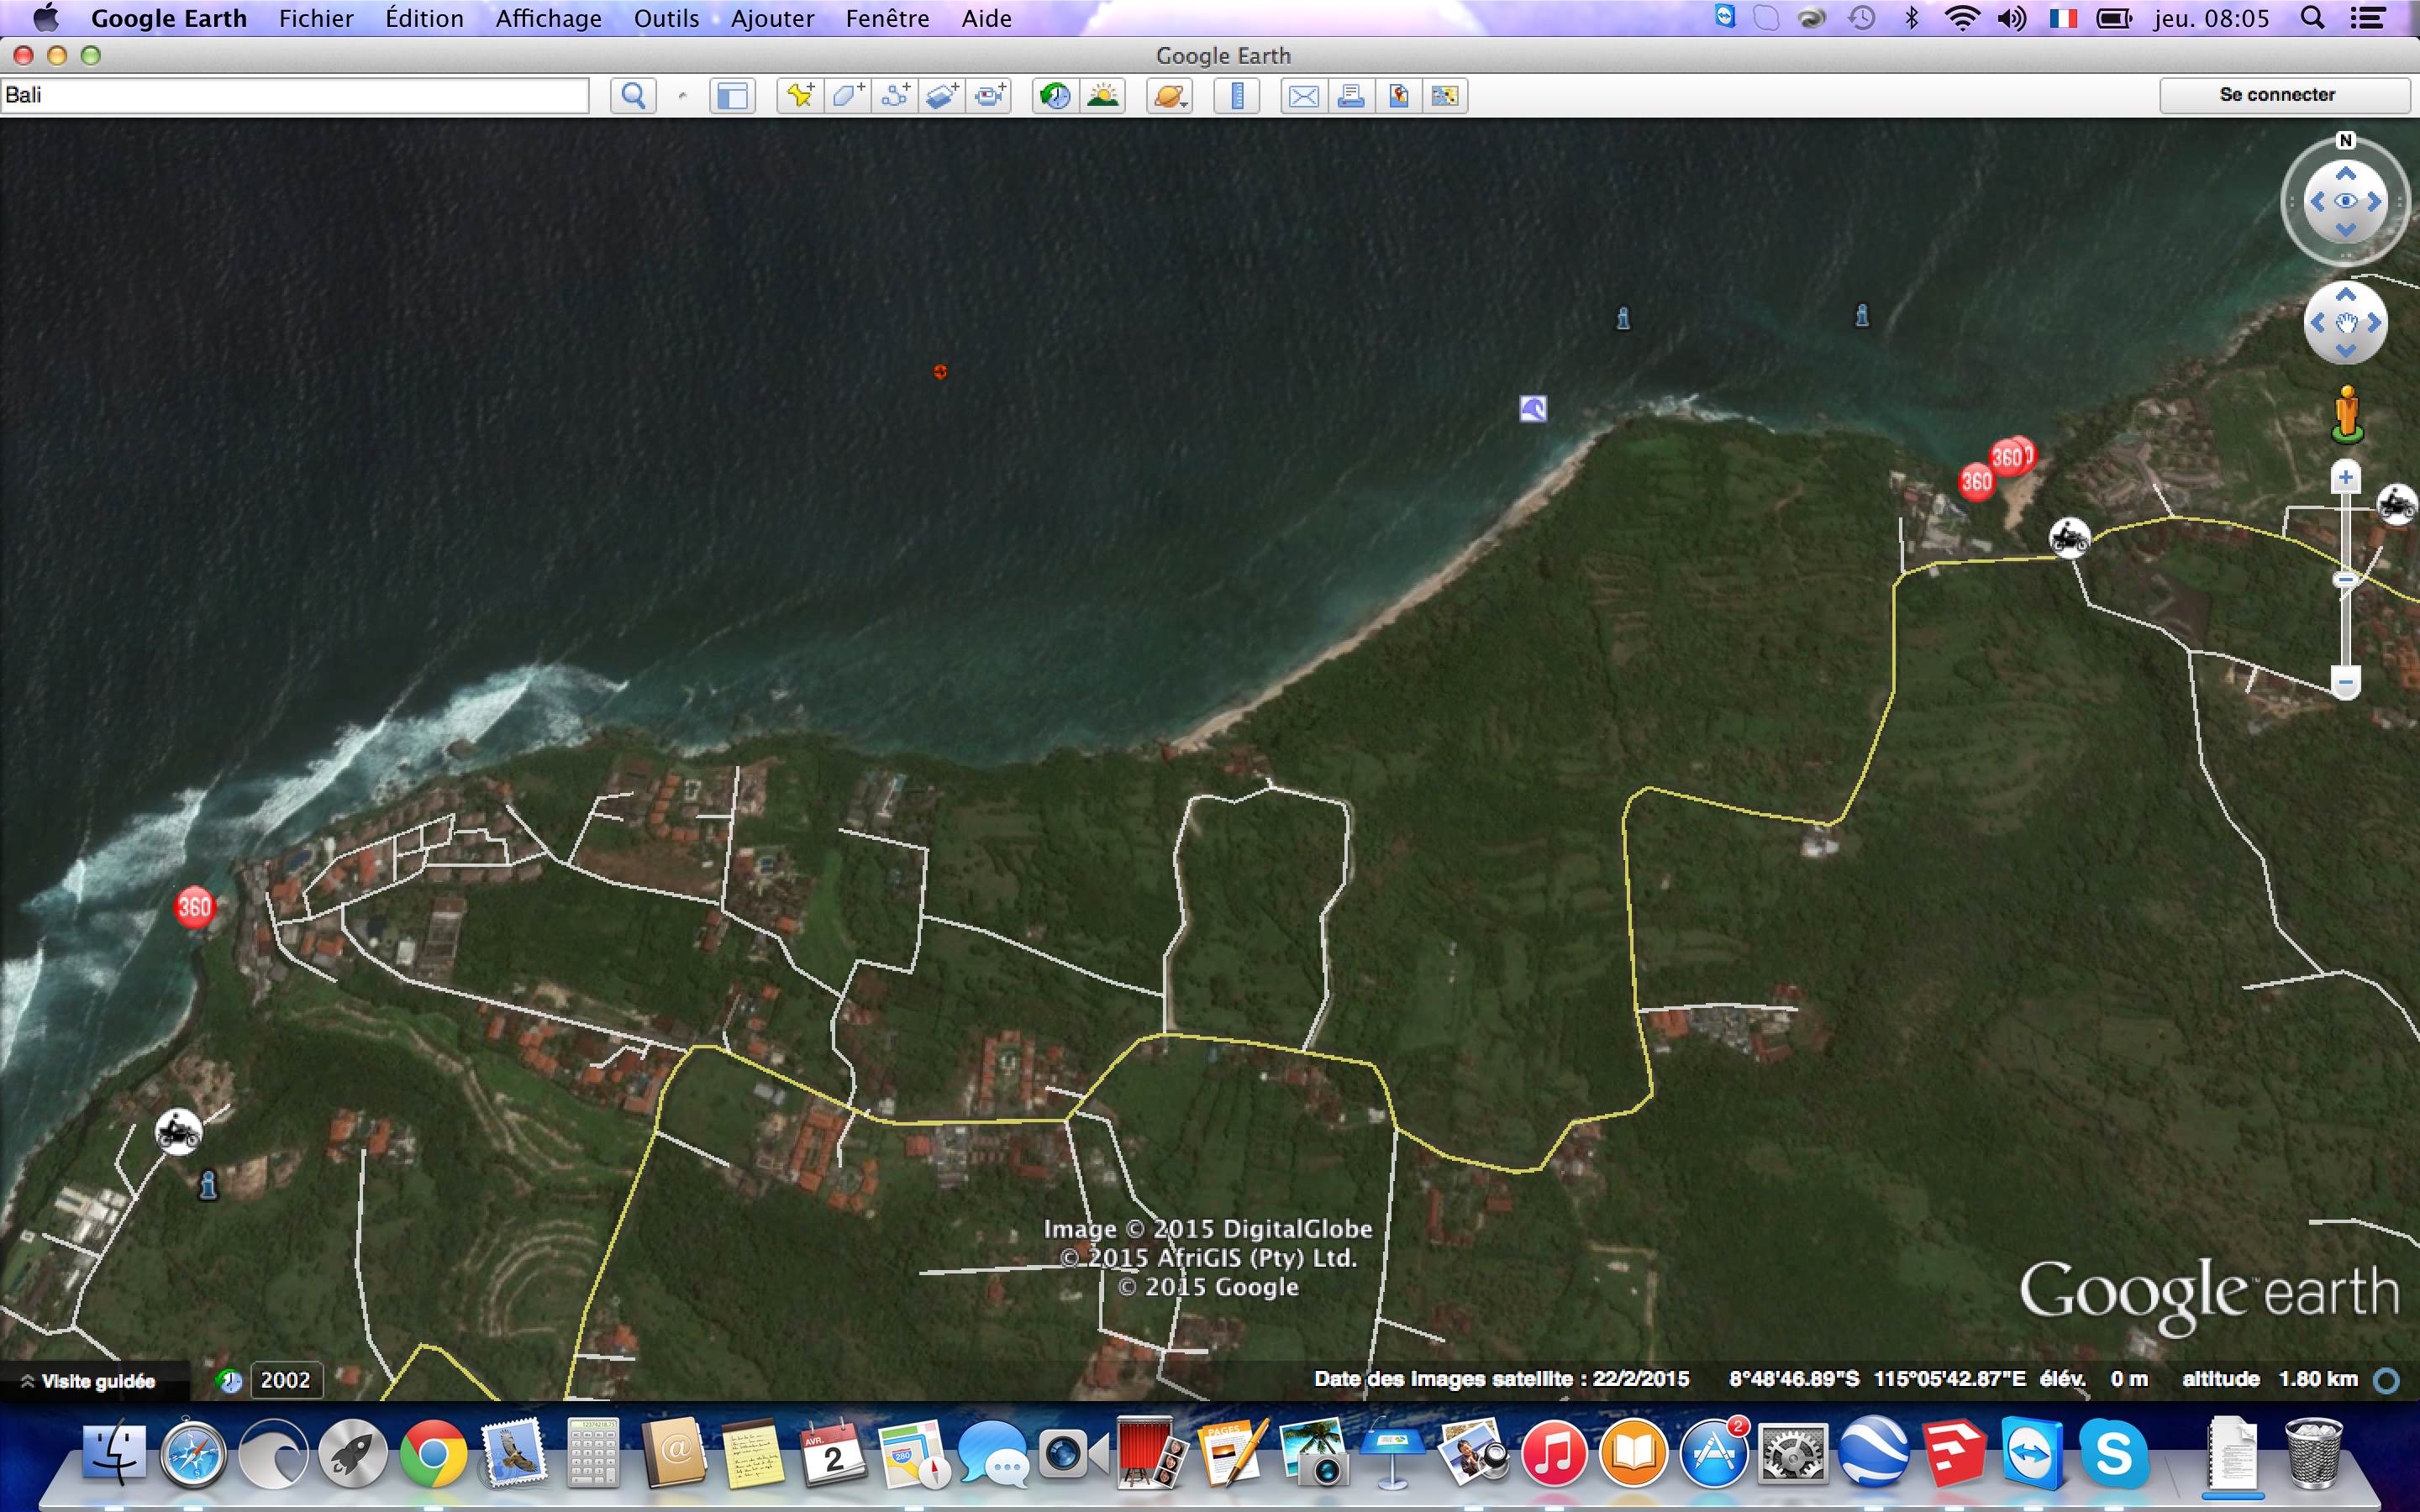This screenshot has width=2420, height=1512.
Task: Select the add polygon tool
Action: pos(847,96)
